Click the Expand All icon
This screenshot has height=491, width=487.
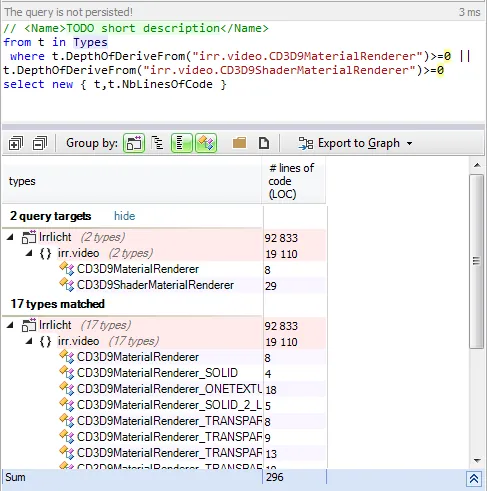point(16,144)
